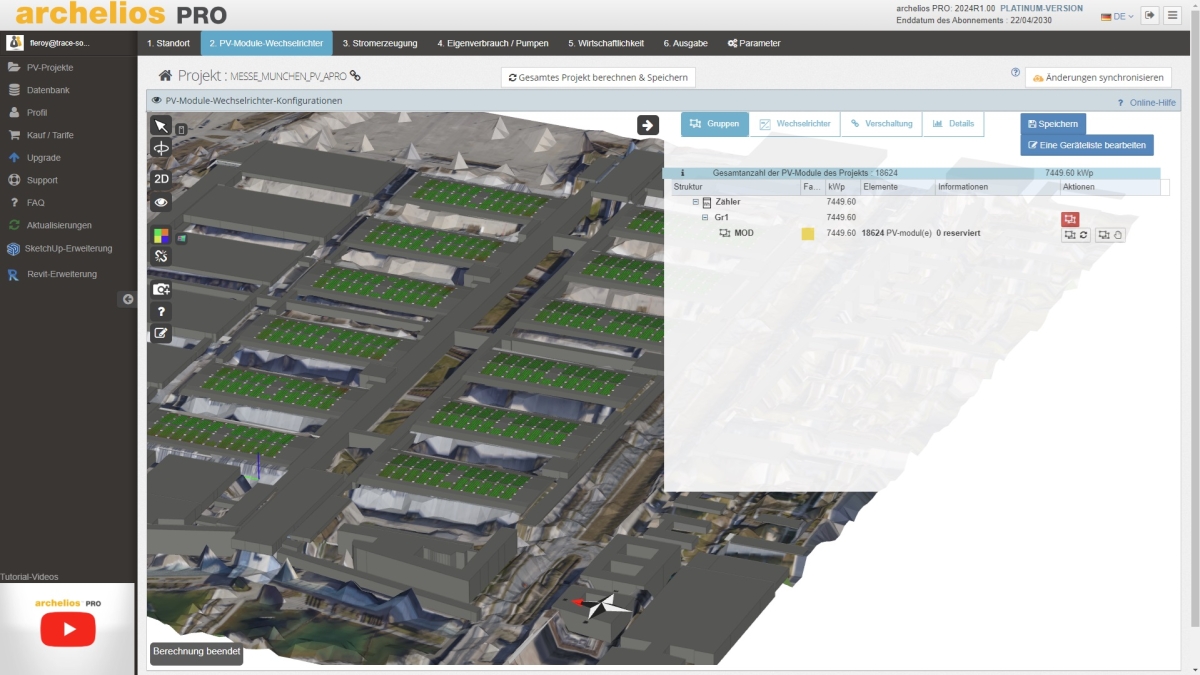Click the small phone icon beside arrow tool

pos(181,129)
